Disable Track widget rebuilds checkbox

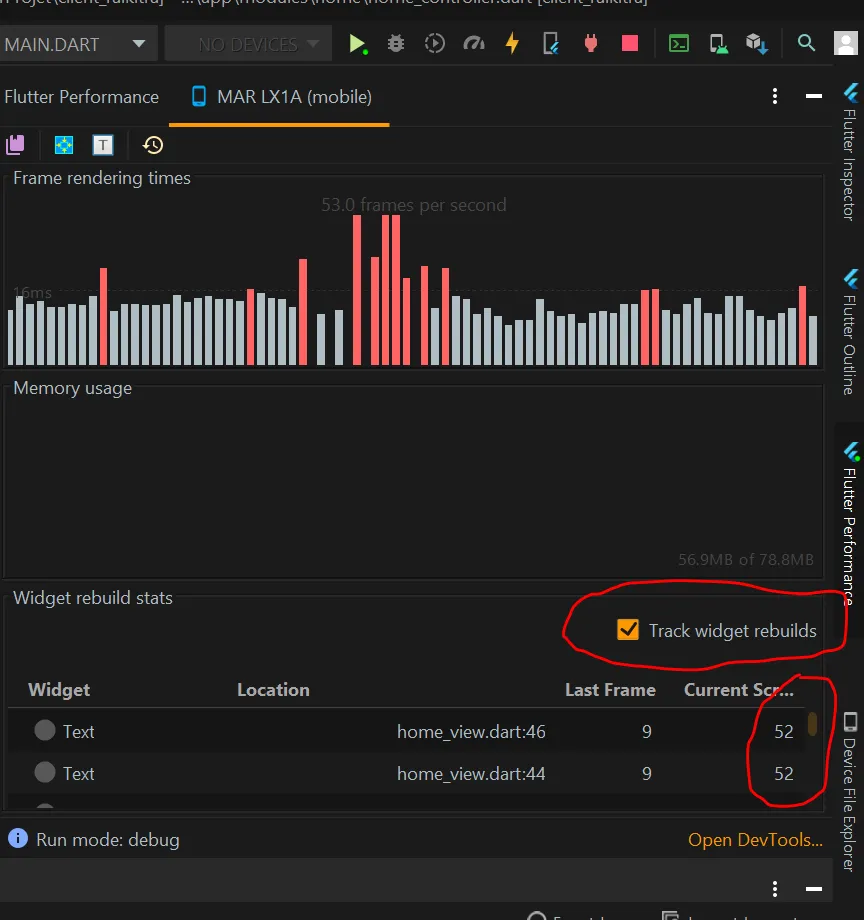click(x=628, y=630)
